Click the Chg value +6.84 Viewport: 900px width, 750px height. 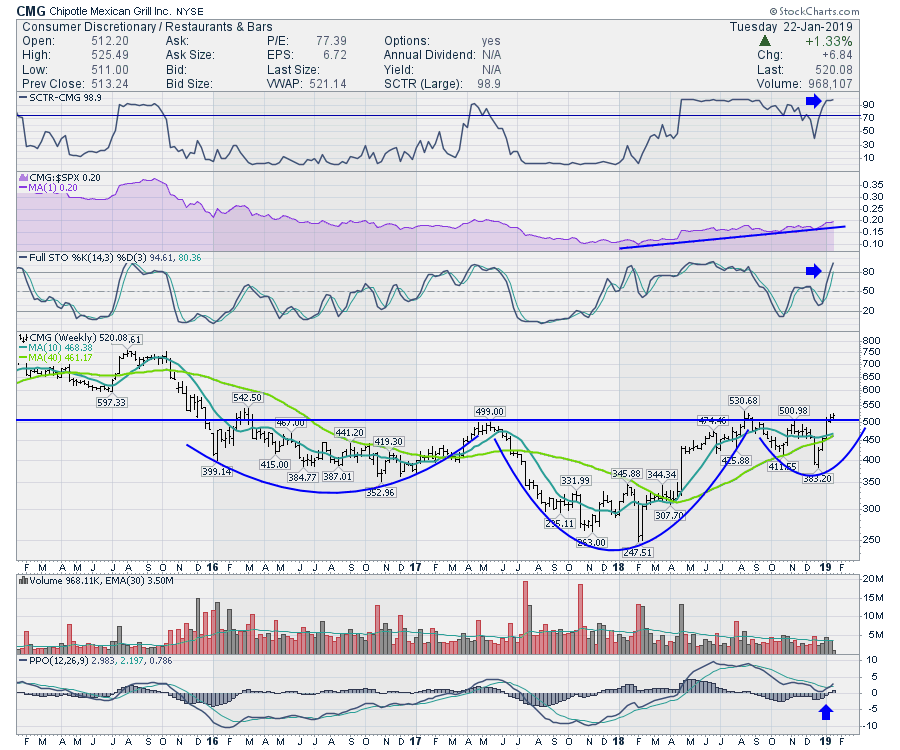837,55
